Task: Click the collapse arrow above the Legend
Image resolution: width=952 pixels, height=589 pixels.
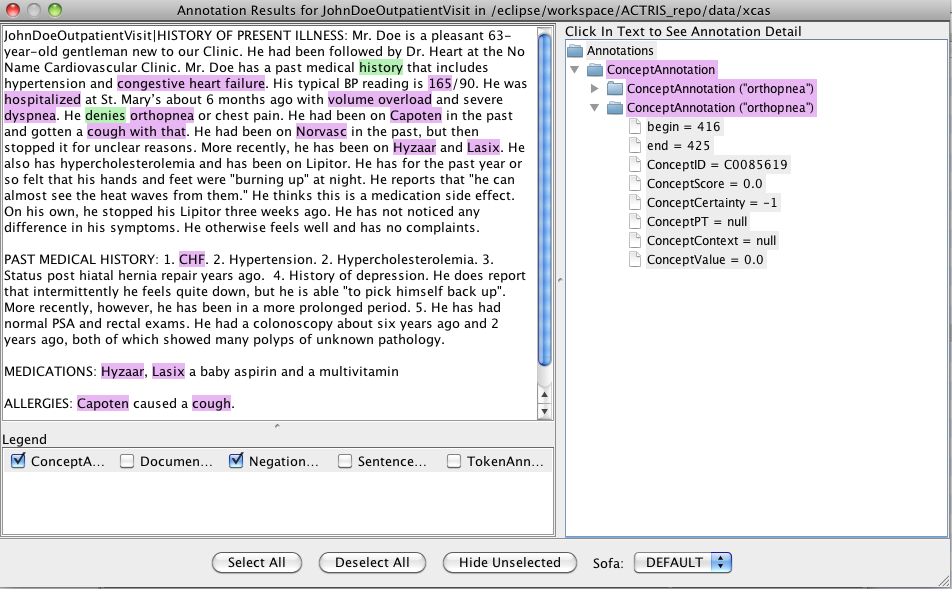Action: [277, 426]
